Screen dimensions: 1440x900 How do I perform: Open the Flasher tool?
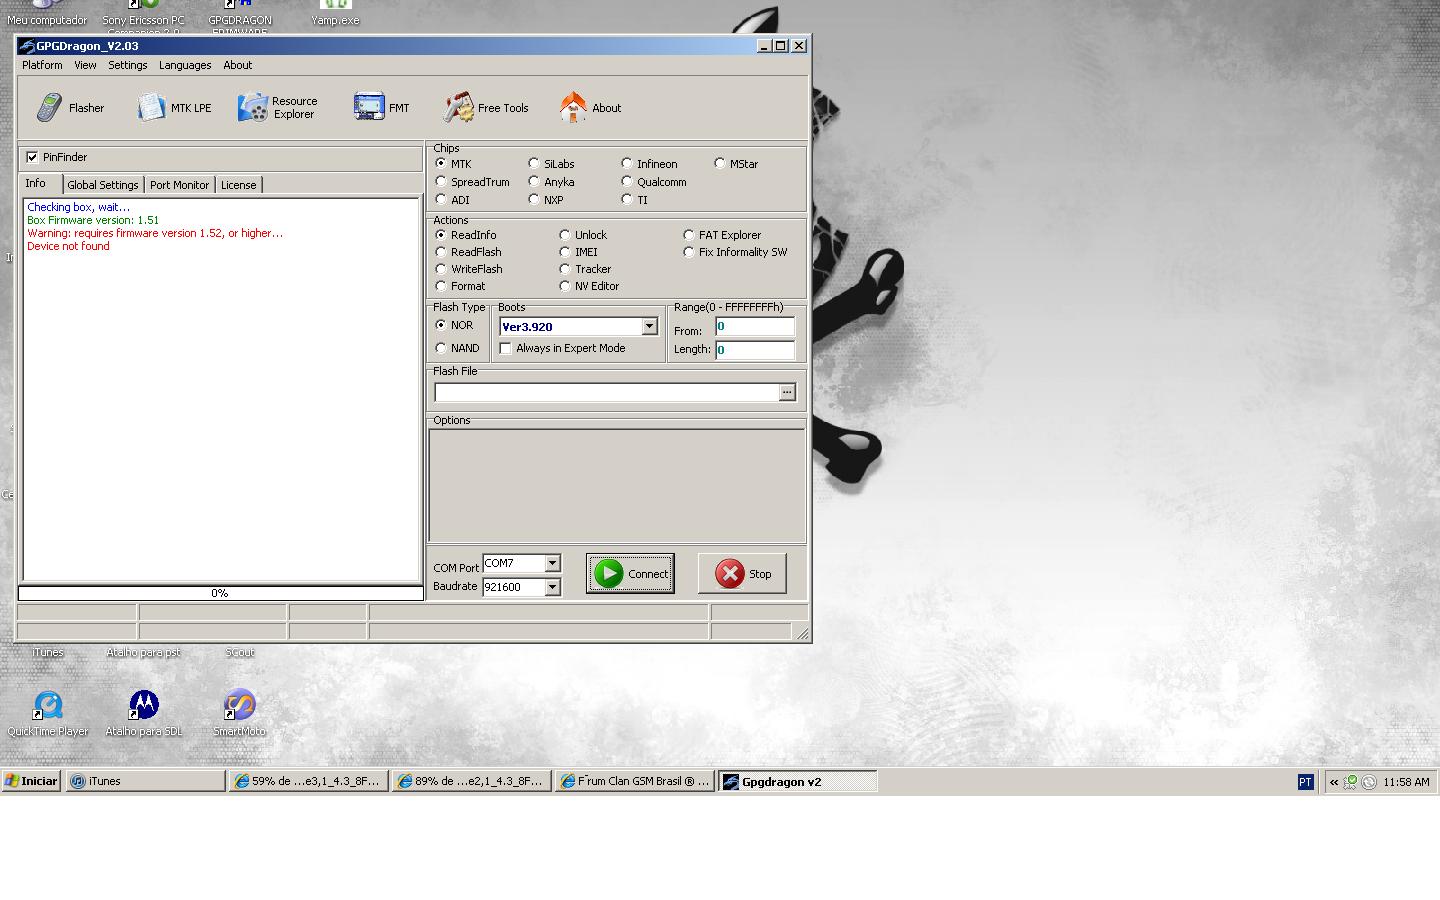point(70,108)
